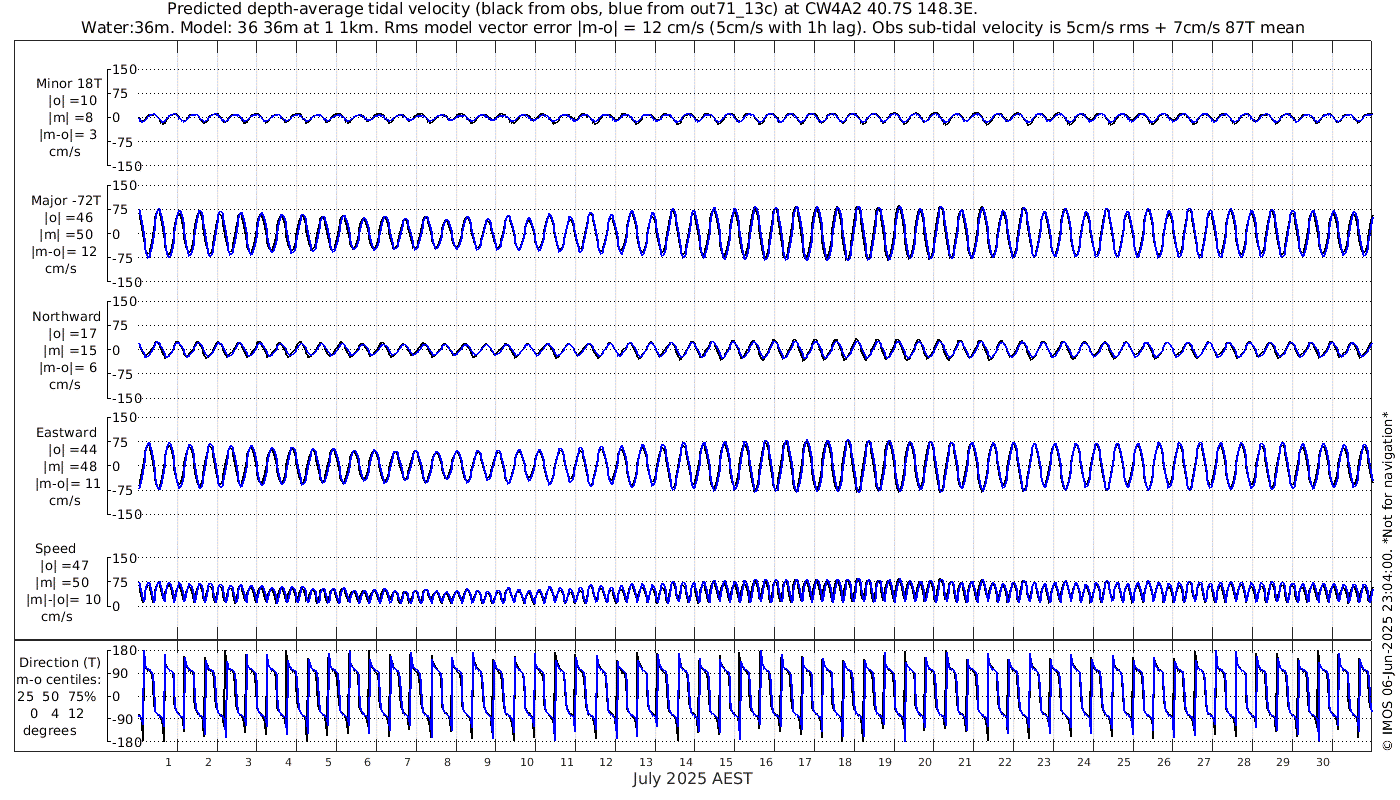
Task: Click the chart title starting "Predicted depth-average tidal velocity"
Action: [573, 9]
